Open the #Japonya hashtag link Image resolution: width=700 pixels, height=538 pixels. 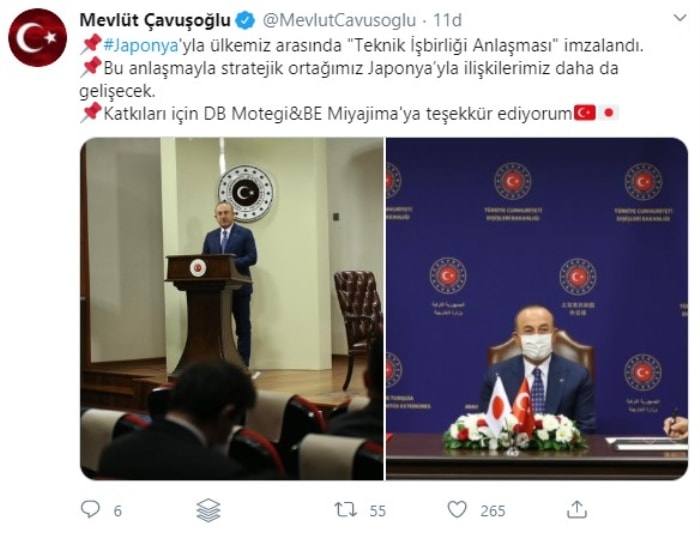tap(141, 46)
